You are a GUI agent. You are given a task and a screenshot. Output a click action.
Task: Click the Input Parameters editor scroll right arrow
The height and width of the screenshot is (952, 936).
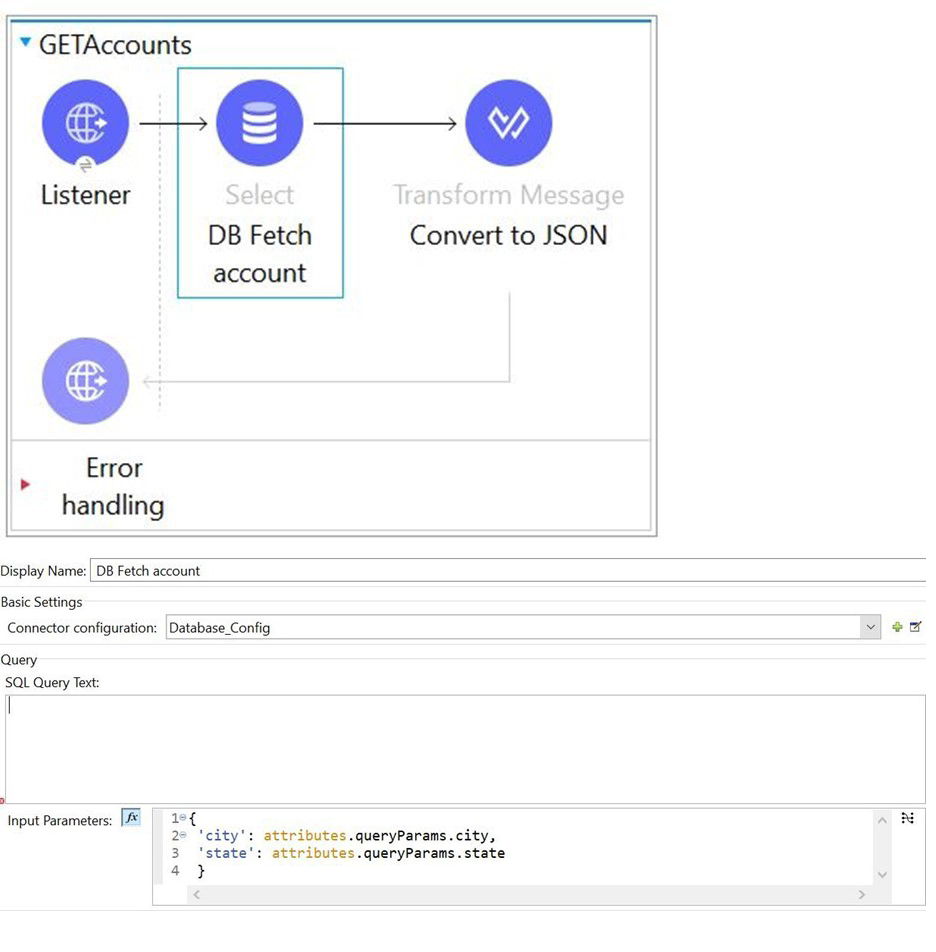[862, 895]
